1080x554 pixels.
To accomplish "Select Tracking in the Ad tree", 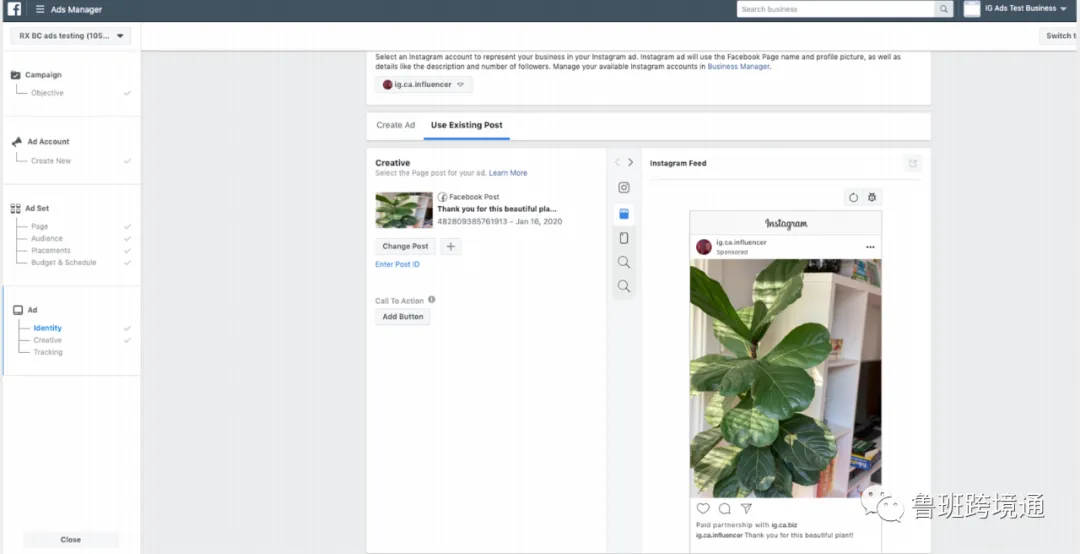I will 48,352.
